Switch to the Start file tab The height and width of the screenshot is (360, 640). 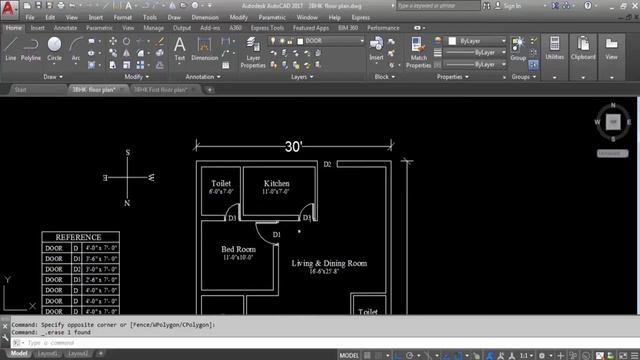coord(20,90)
